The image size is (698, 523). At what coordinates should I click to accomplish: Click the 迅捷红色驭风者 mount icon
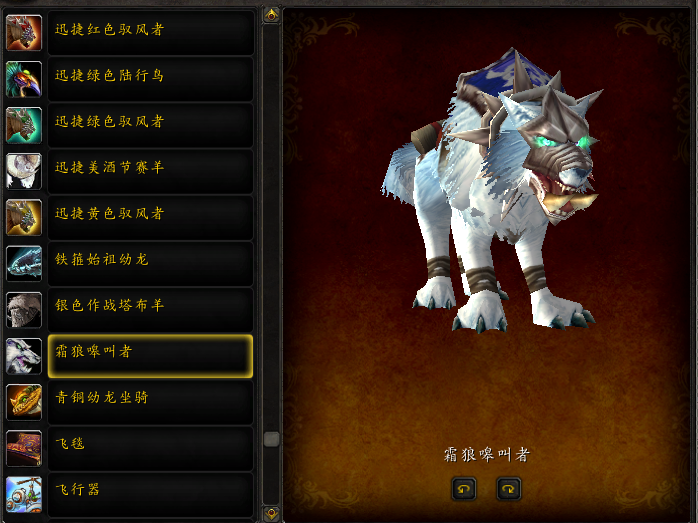click(24, 32)
